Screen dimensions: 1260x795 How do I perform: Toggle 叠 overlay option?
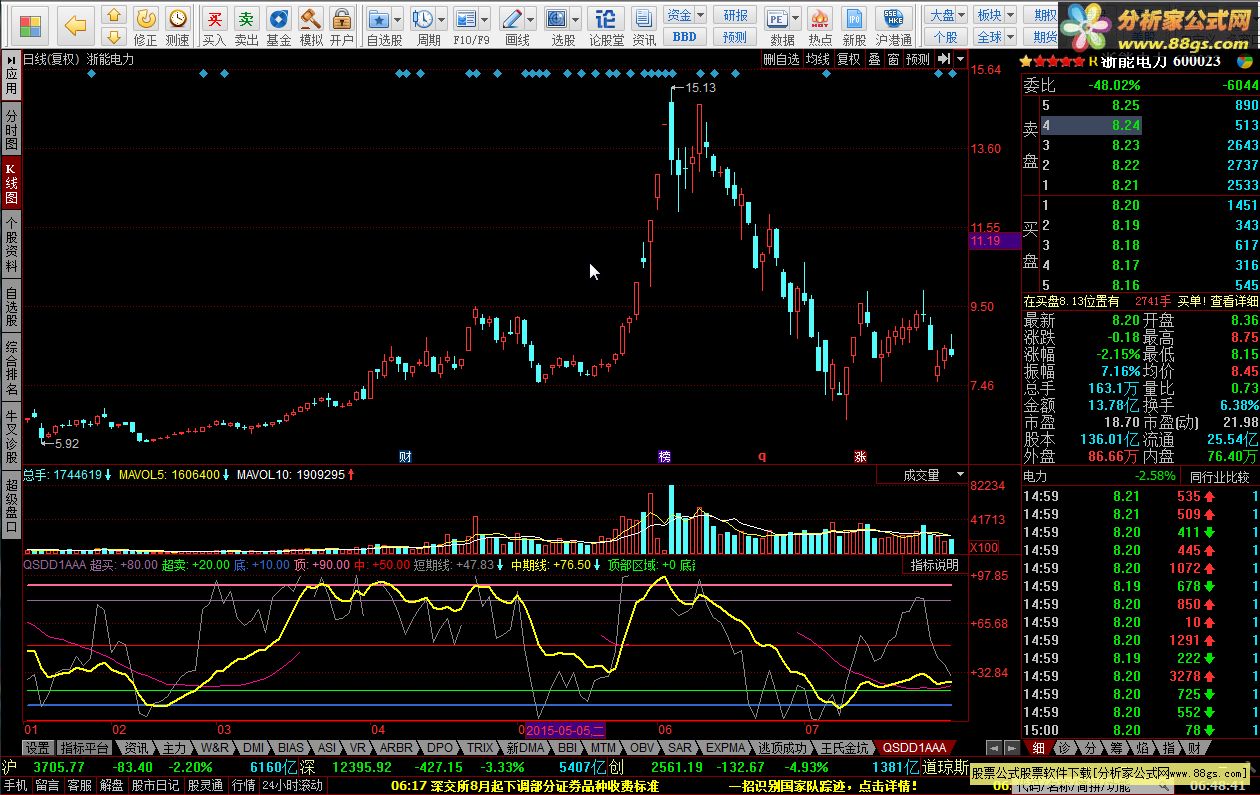pos(874,59)
